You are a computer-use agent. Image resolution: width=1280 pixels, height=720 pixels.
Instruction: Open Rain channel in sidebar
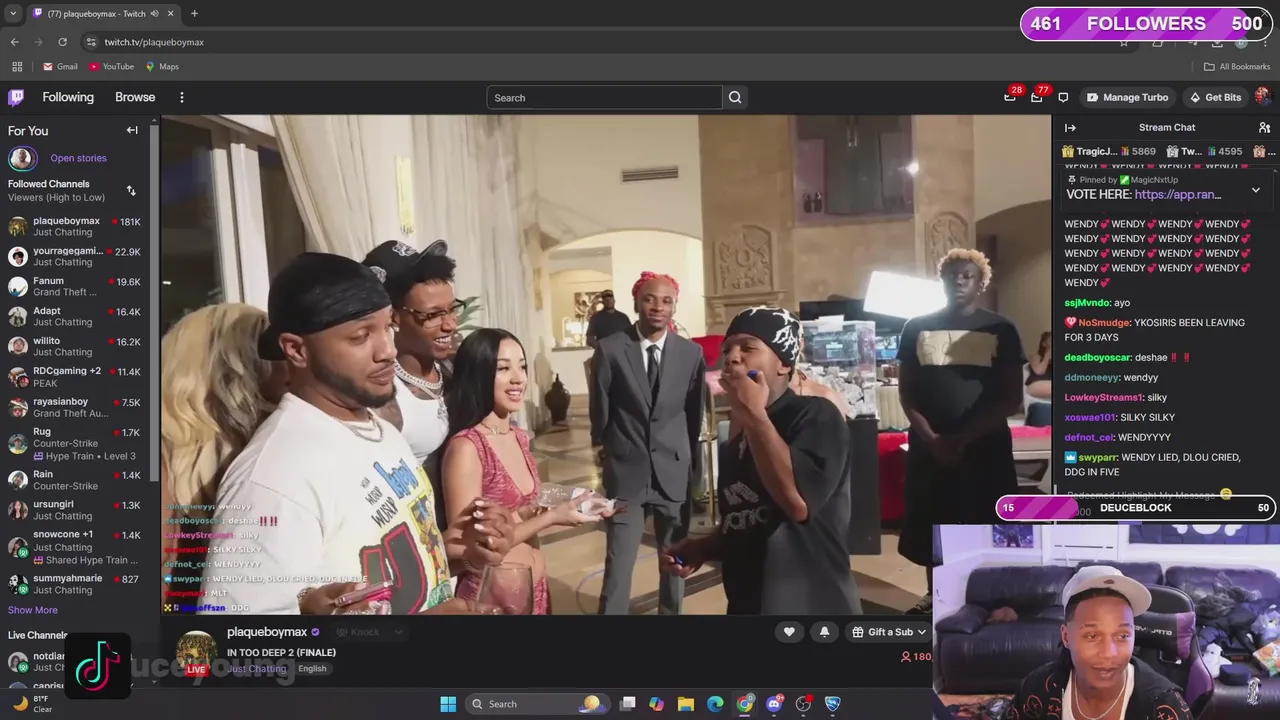tap(75, 480)
